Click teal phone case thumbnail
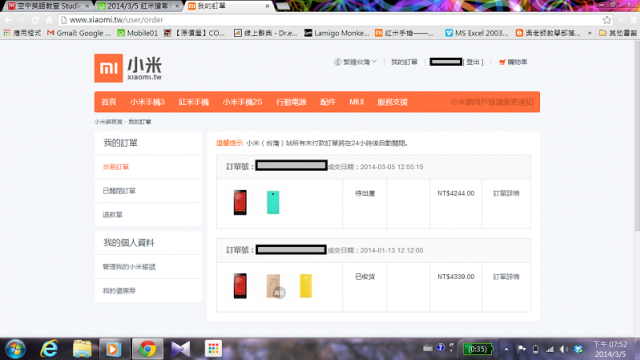640x360 pixels. (x=273, y=202)
